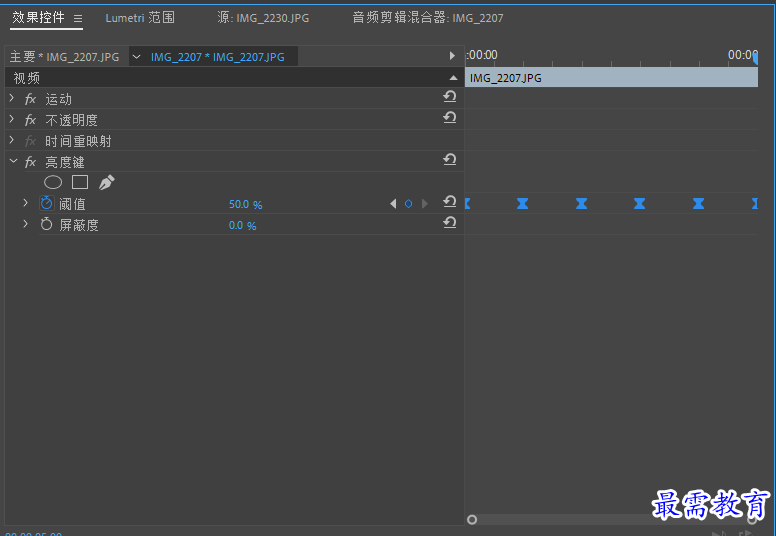Select the second 阈值 keyframe marker
This screenshot has width=776, height=536.
tap(523, 203)
